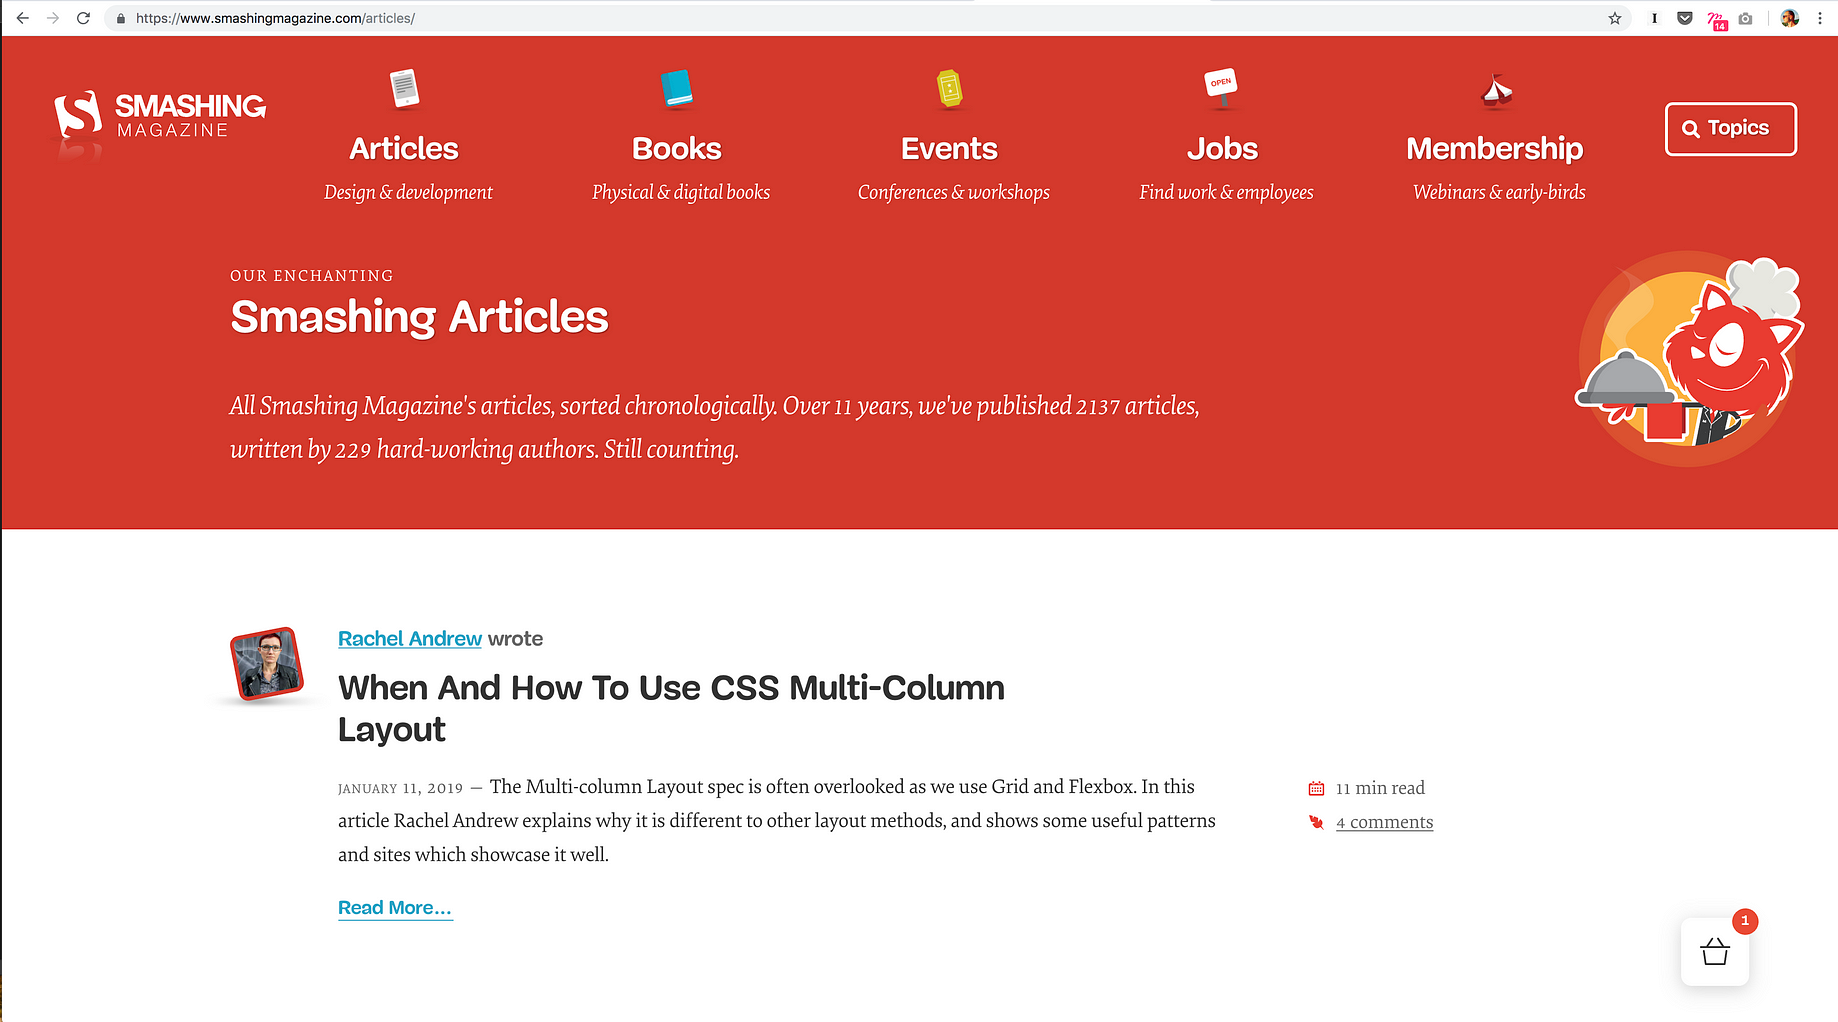Click Rachel Andrew author photo
Viewport: 1838px width, 1022px height.
(x=267, y=665)
